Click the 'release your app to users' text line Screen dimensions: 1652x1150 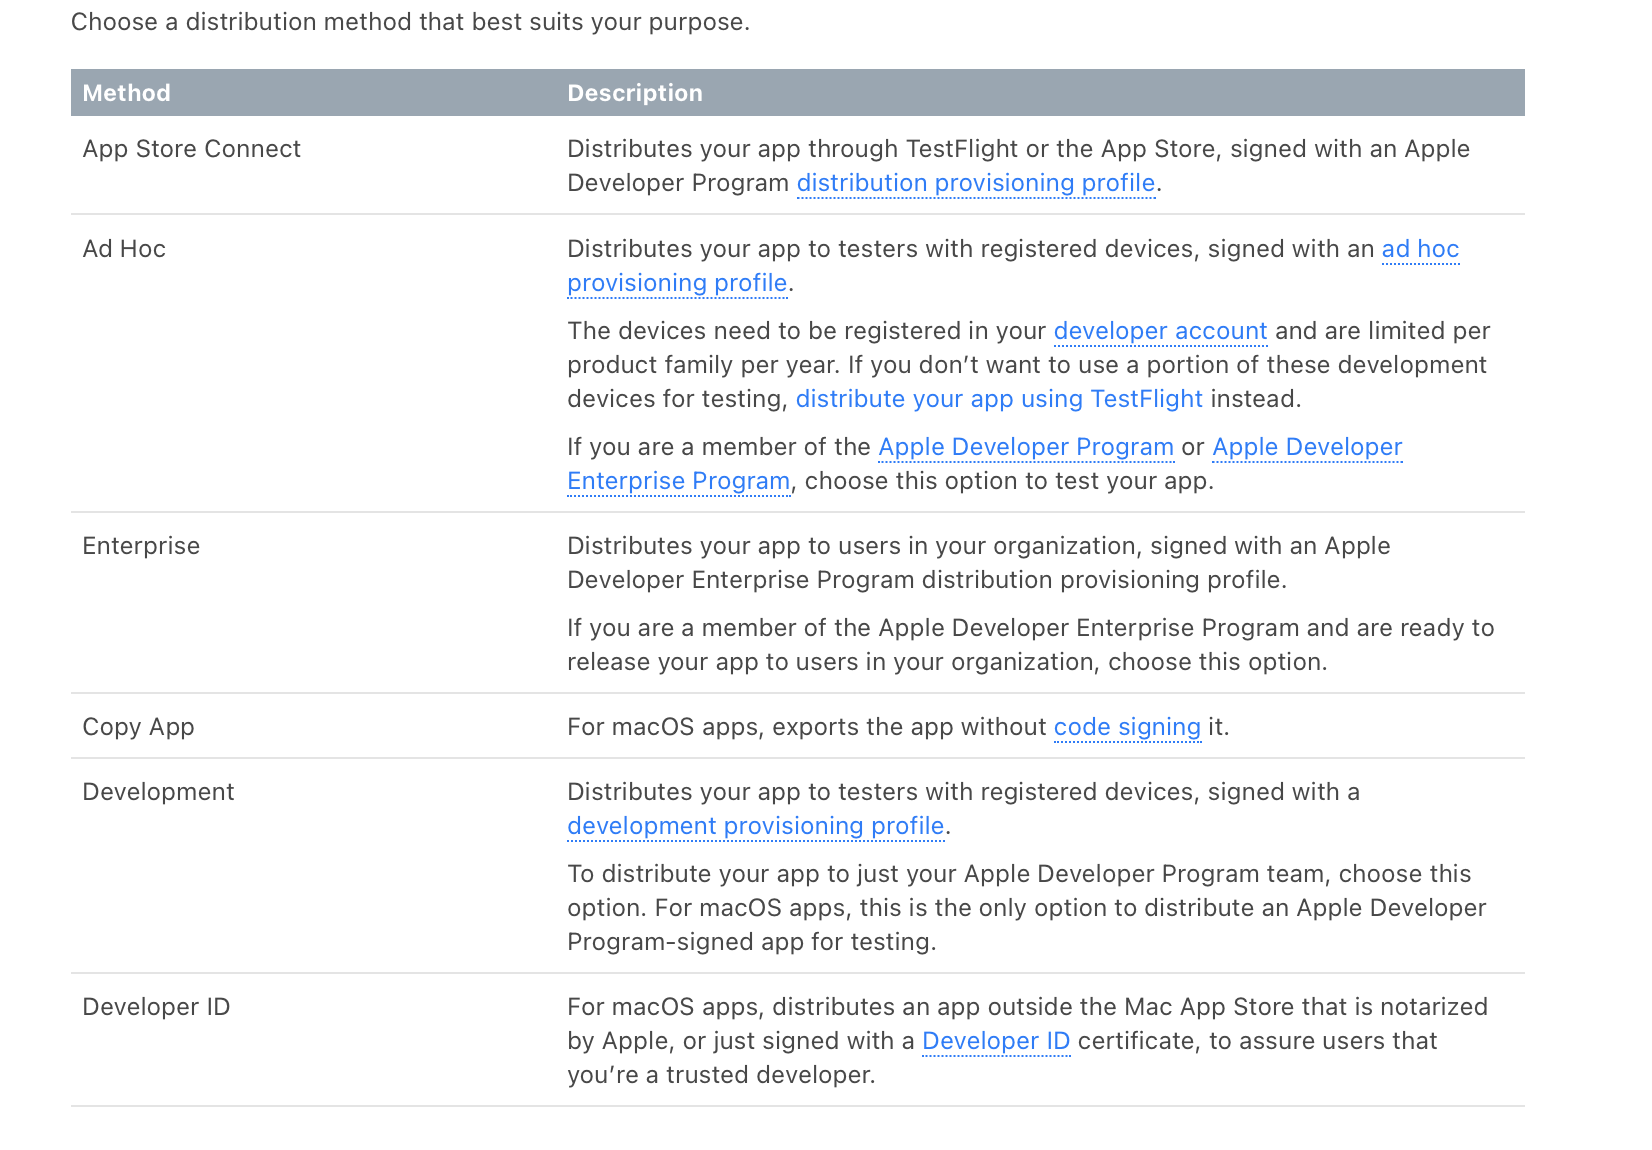[x=946, y=662]
